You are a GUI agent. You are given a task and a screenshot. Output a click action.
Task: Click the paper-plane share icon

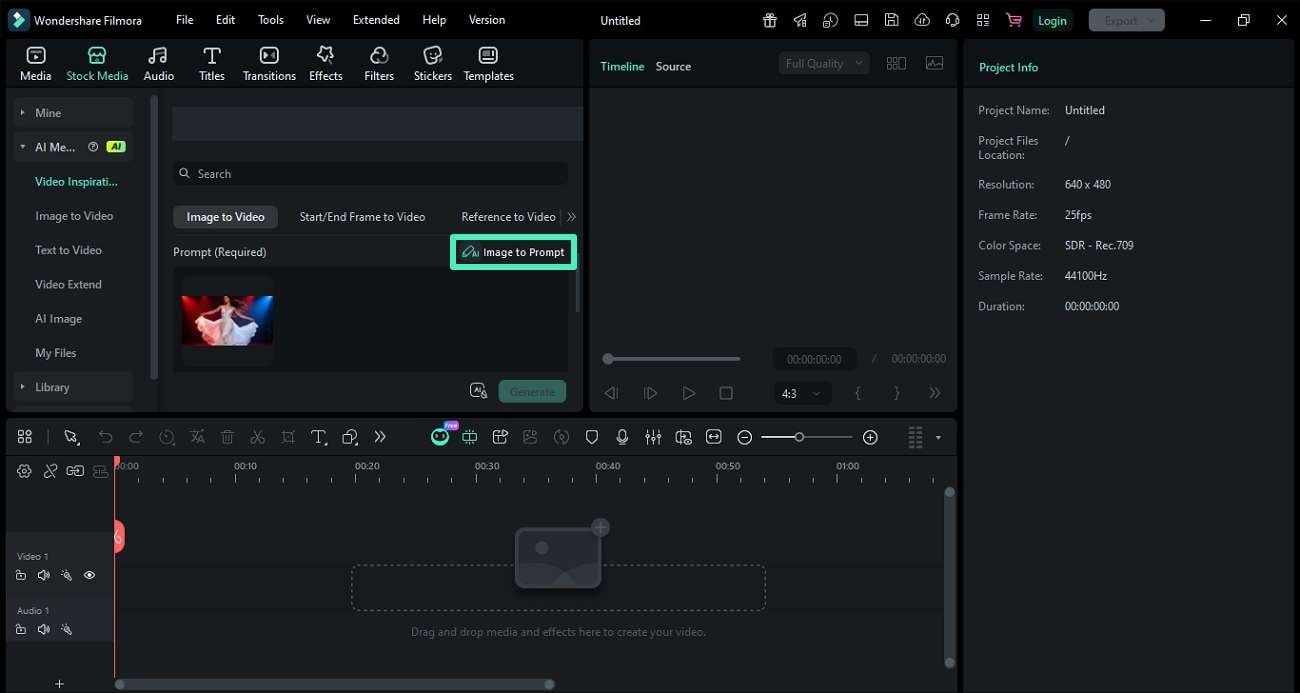pos(800,20)
